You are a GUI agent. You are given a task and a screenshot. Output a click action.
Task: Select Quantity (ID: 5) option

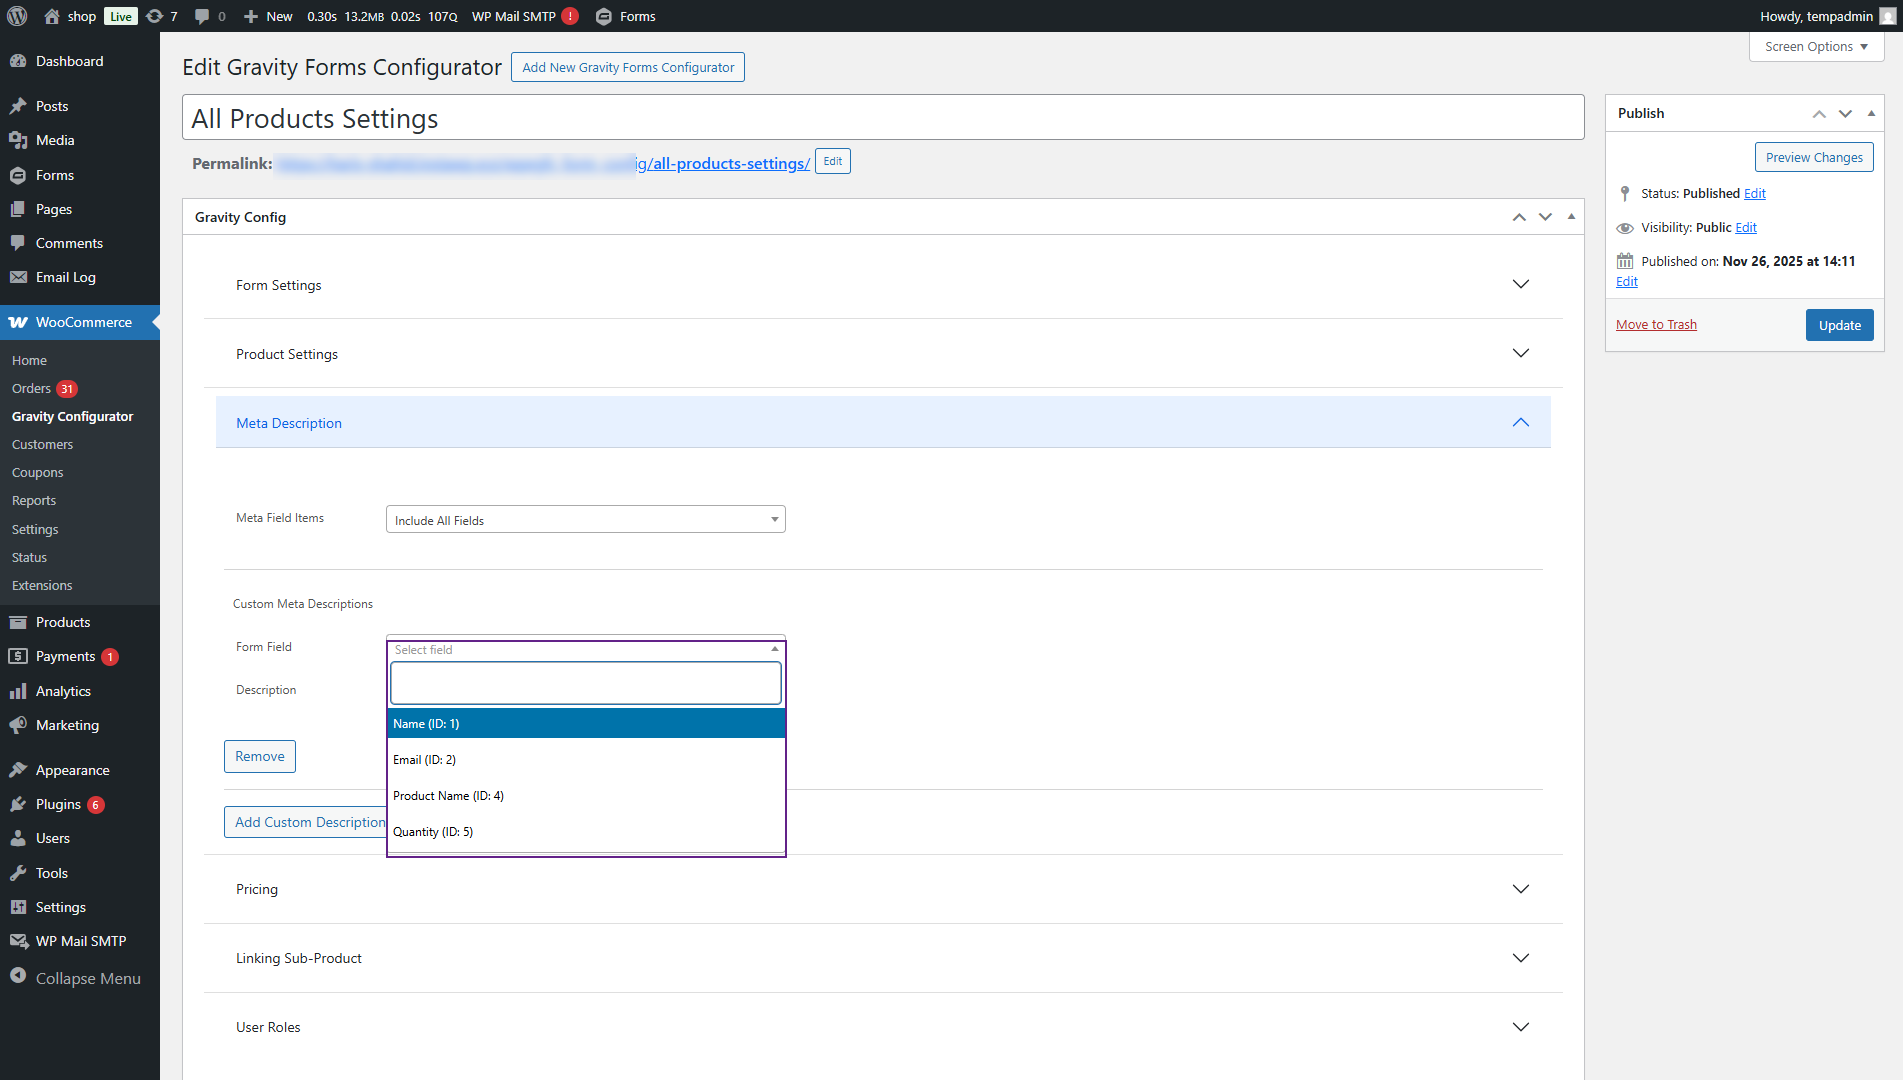coord(586,832)
